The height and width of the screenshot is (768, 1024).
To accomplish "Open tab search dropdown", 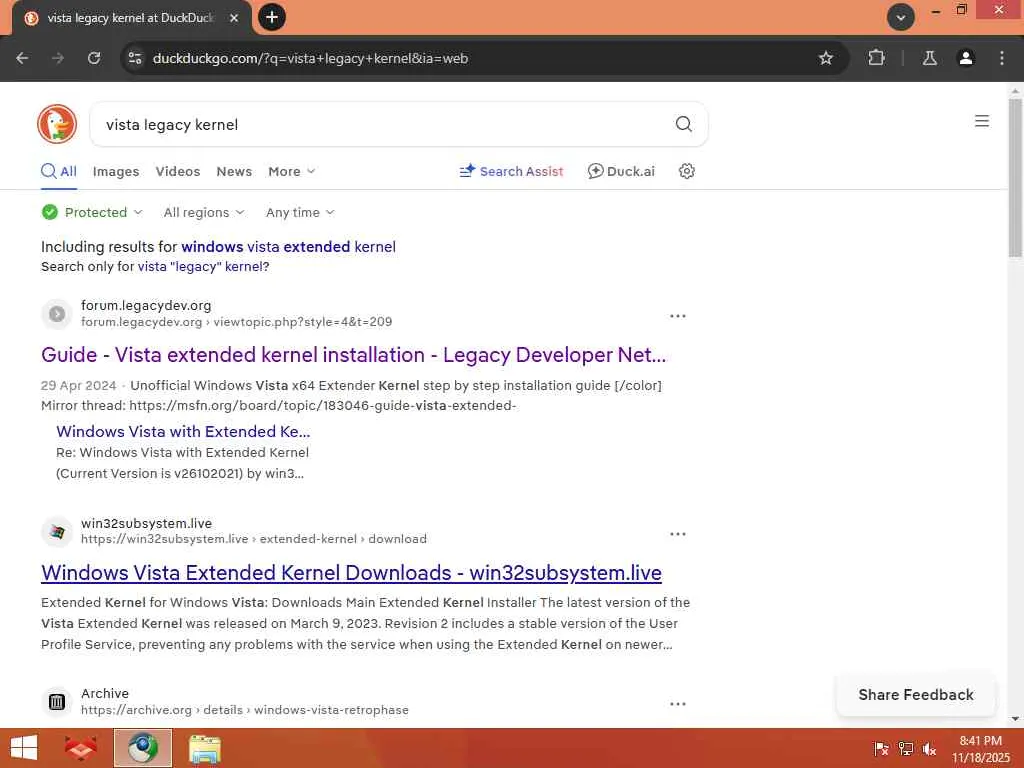I will click(x=900, y=17).
